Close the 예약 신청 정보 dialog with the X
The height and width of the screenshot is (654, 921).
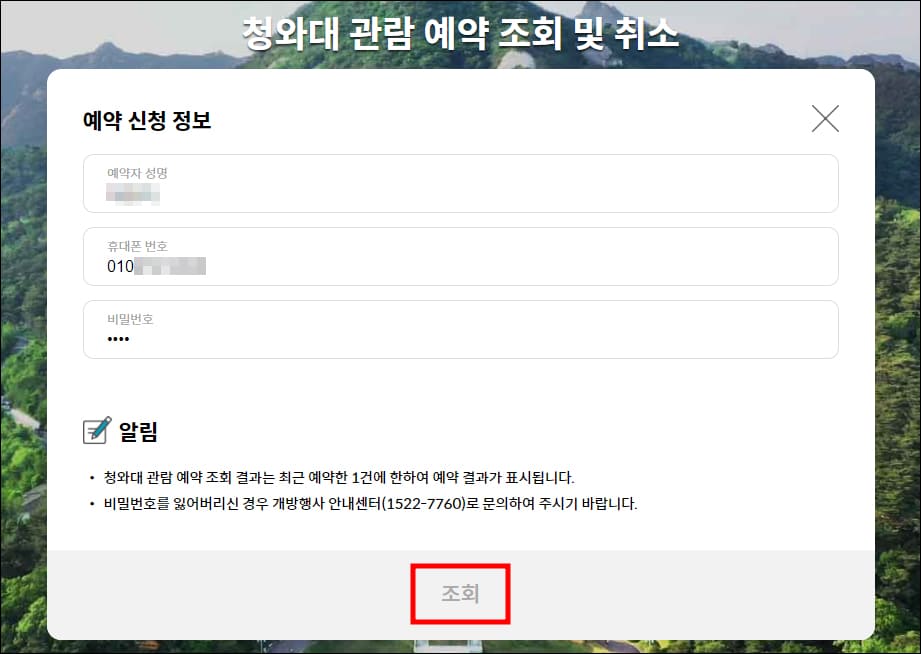point(825,119)
